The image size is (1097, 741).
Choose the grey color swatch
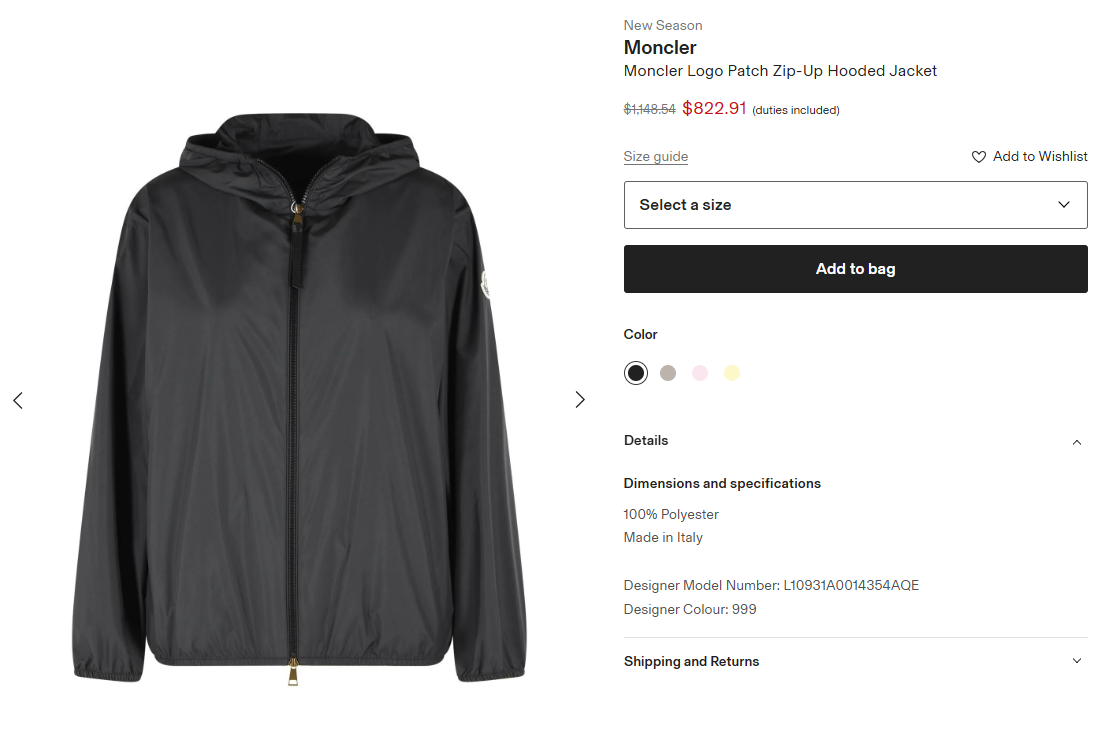click(x=668, y=373)
